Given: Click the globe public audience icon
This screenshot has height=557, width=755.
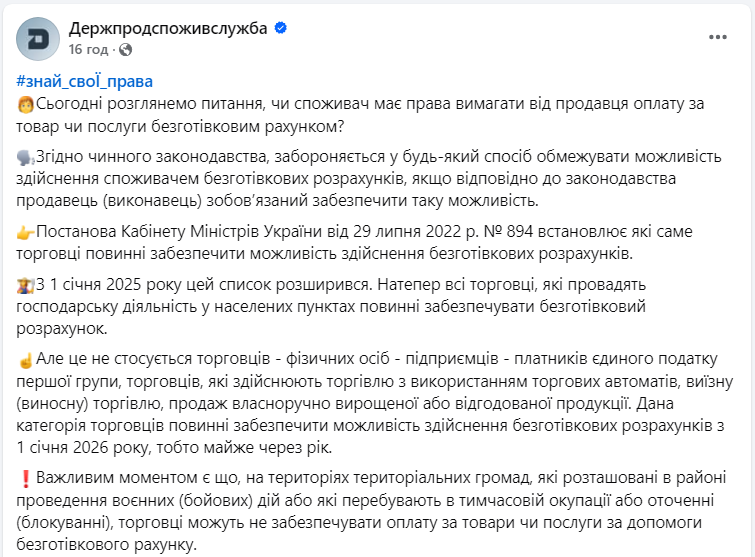Looking at the screenshot, I should pyautogui.click(x=125, y=49).
